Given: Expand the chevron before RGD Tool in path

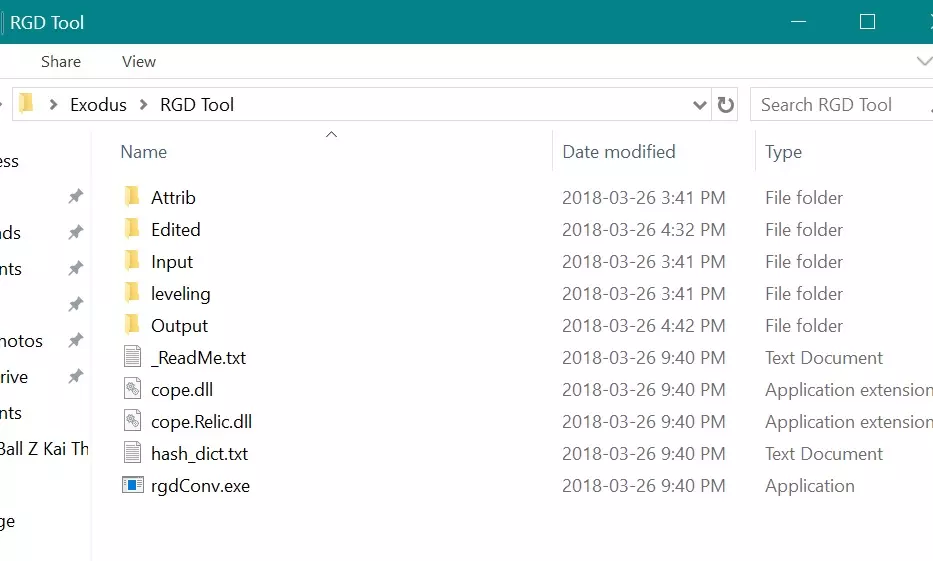Looking at the screenshot, I should coord(143,105).
